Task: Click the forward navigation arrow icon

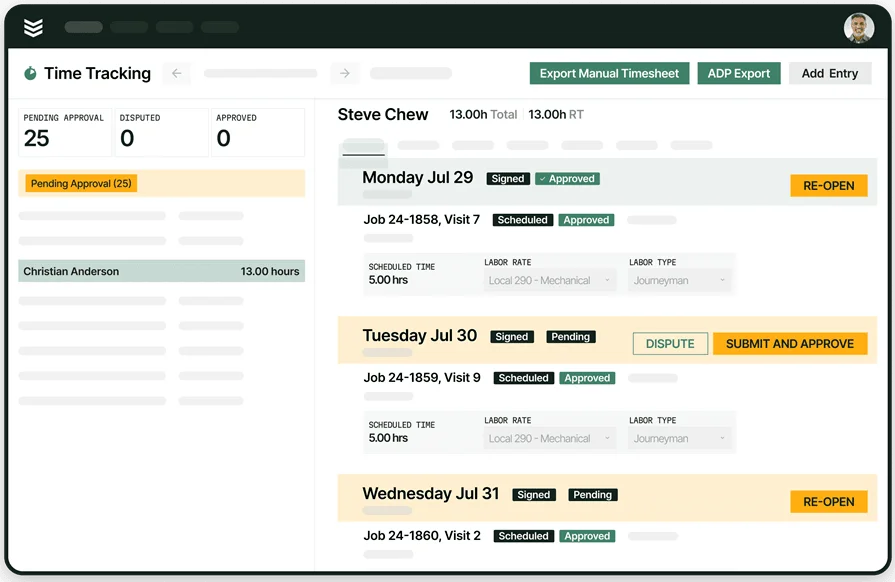Action: pyautogui.click(x=344, y=73)
